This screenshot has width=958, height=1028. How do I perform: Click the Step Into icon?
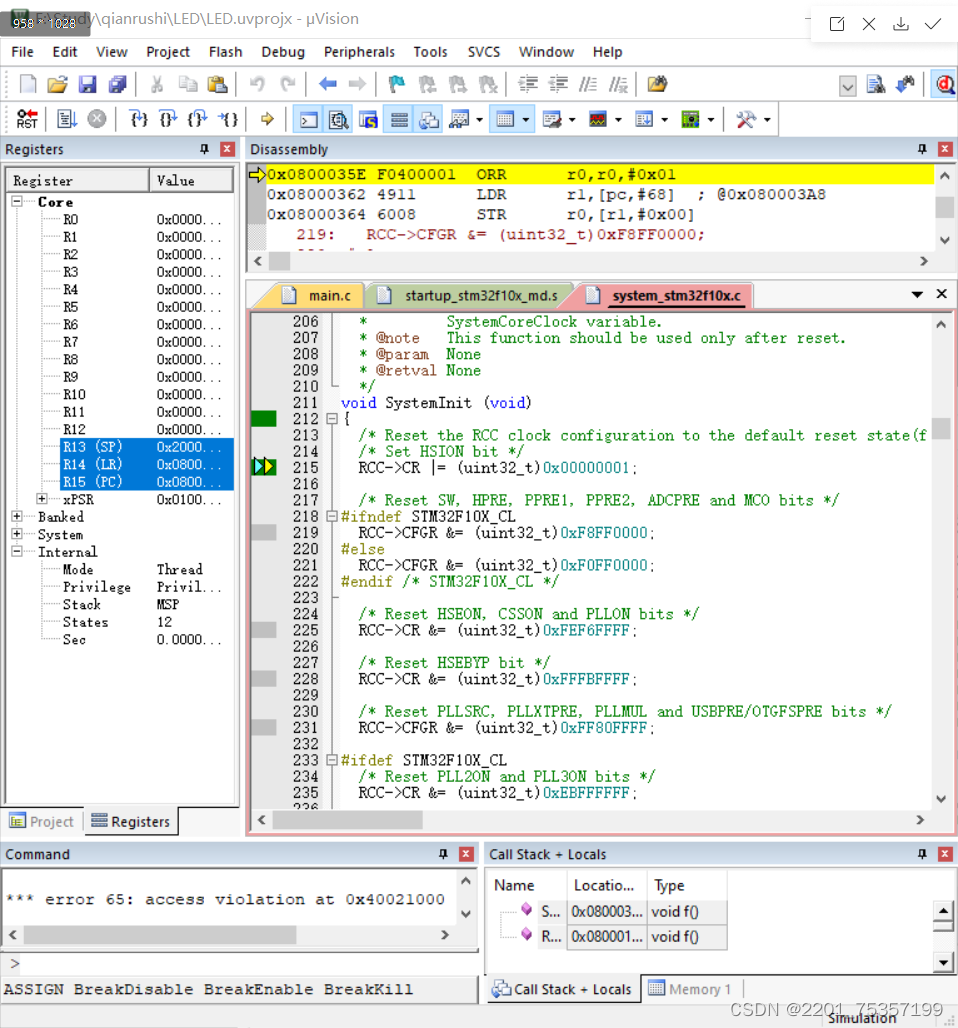tap(139, 120)
